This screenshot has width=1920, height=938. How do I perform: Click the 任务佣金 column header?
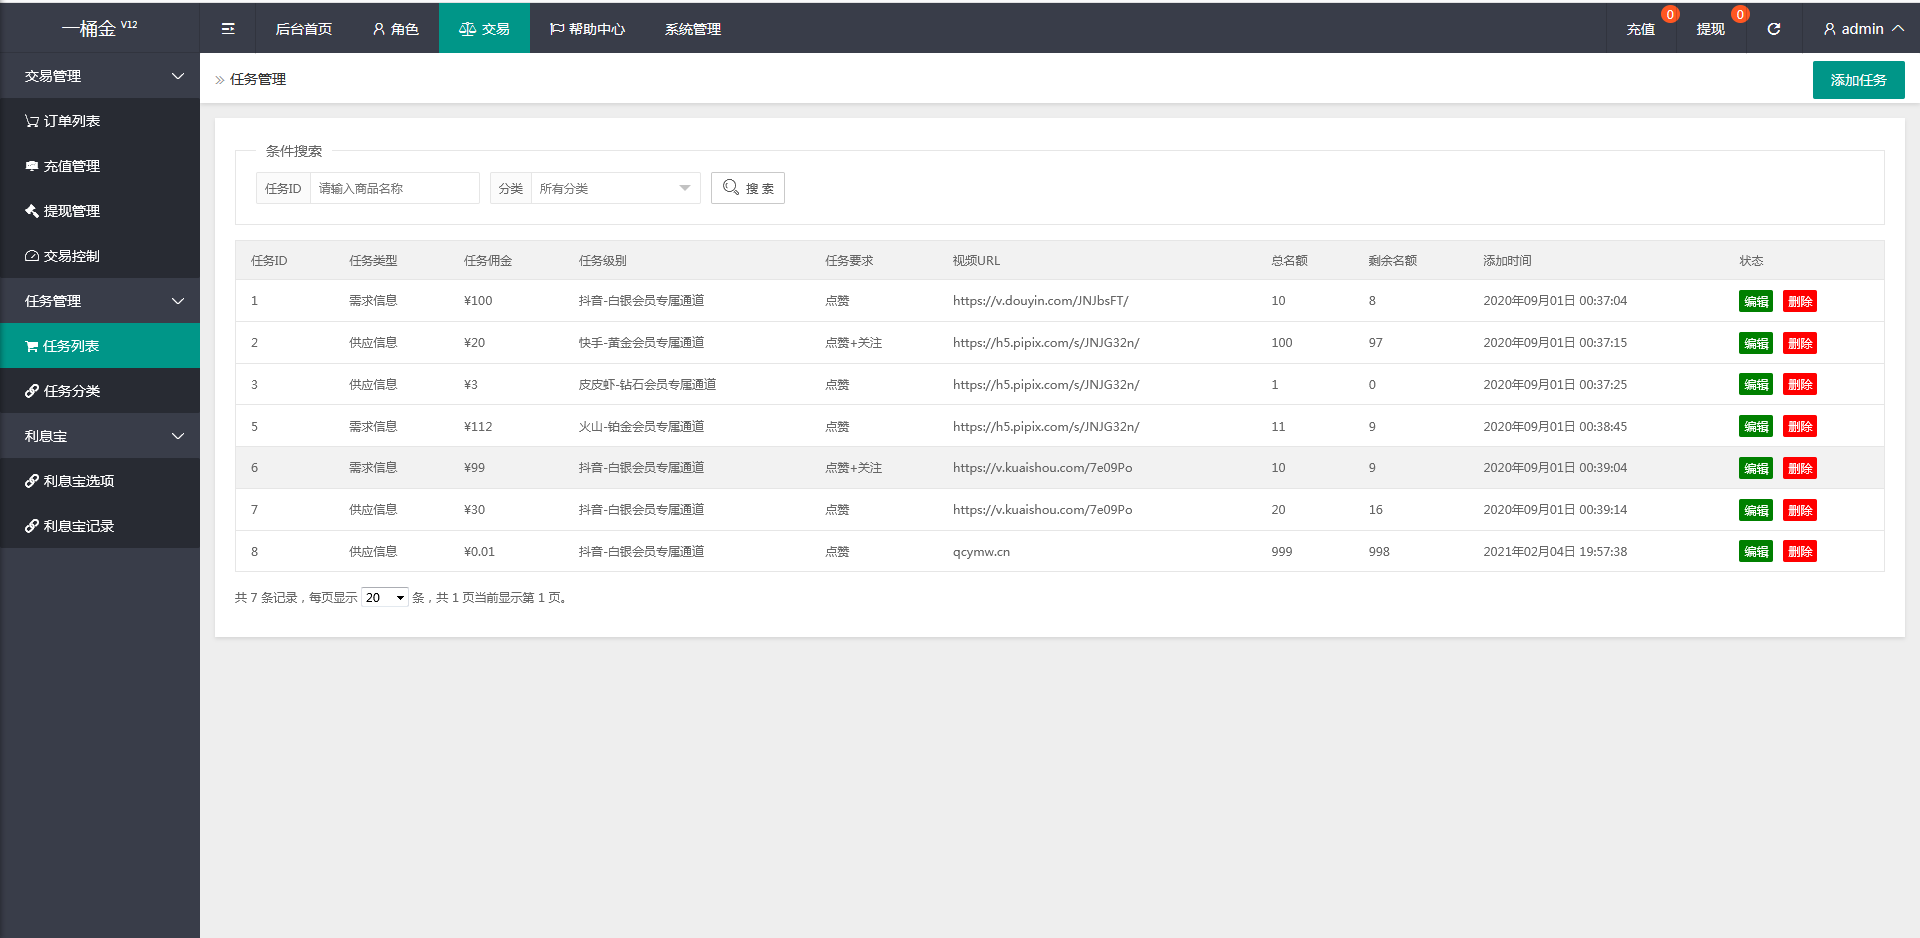point(488,260)
